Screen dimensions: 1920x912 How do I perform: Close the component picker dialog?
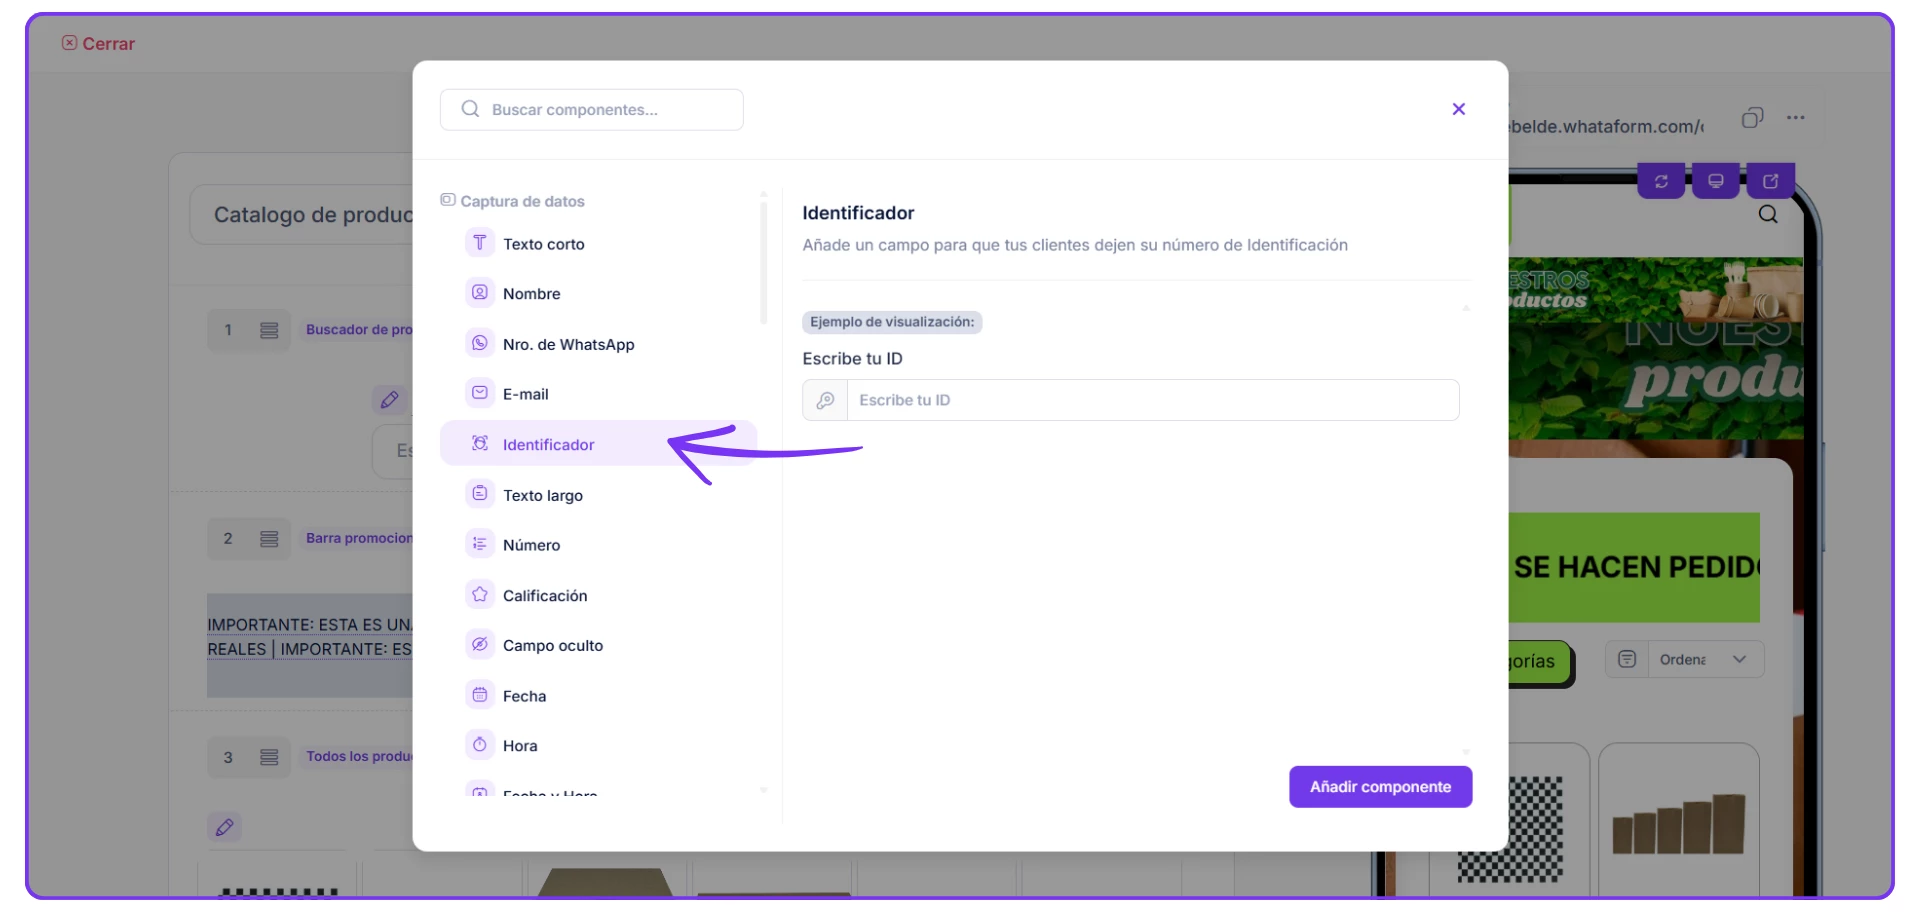1458,109
